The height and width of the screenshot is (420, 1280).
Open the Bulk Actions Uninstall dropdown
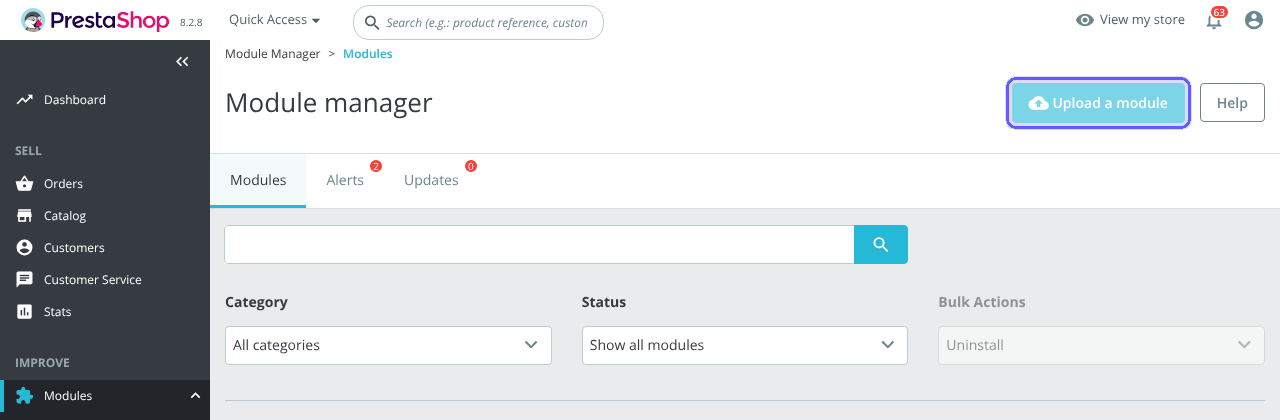point(1101,345)
